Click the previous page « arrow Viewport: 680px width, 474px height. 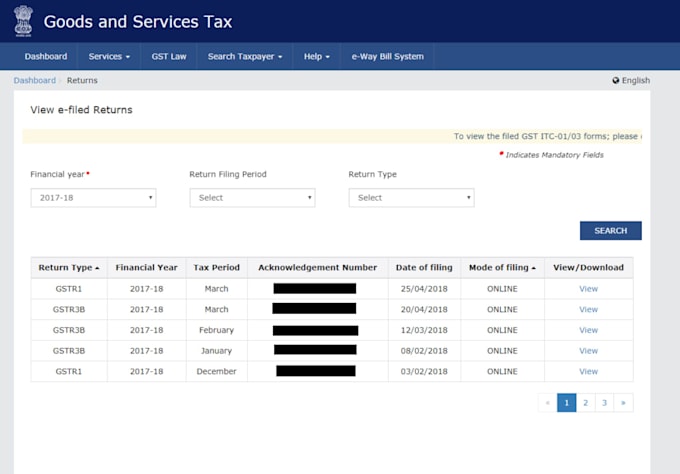pos(547,403)
